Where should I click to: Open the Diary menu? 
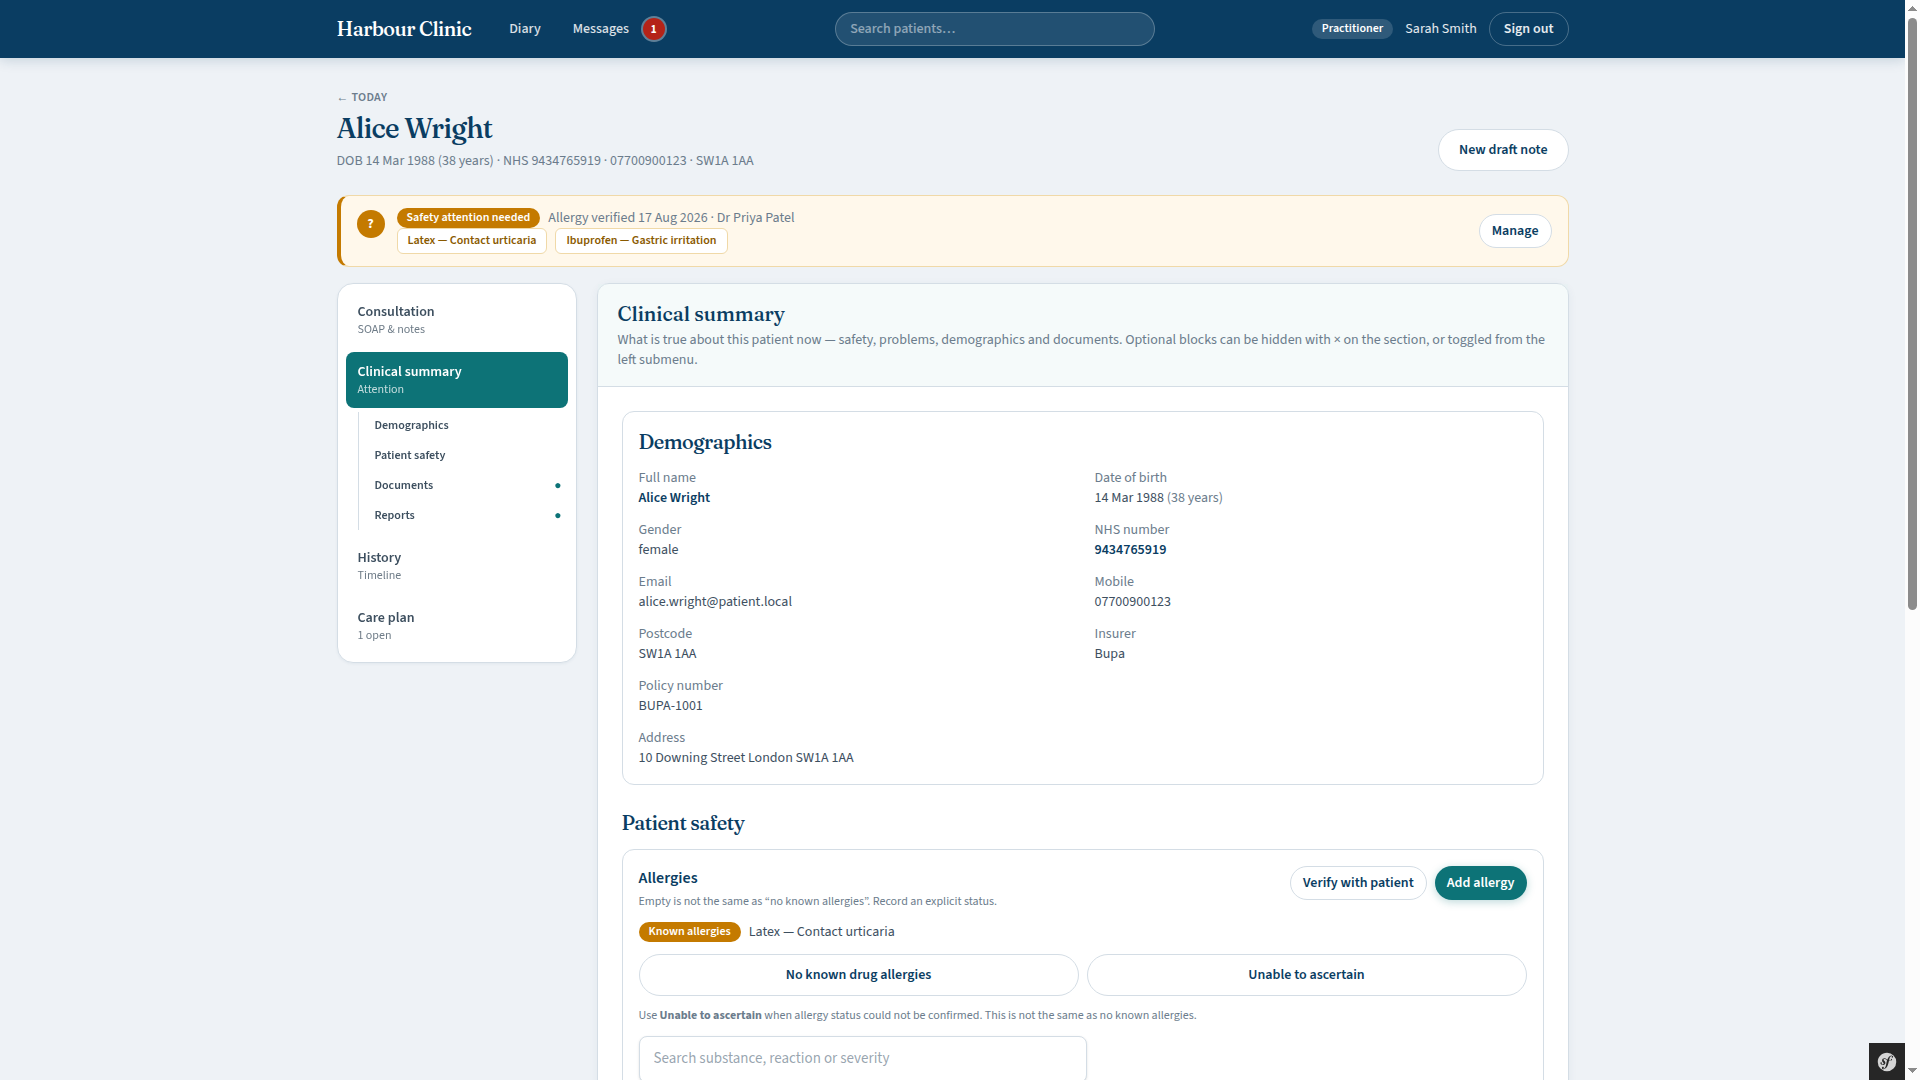coord(524,29)
